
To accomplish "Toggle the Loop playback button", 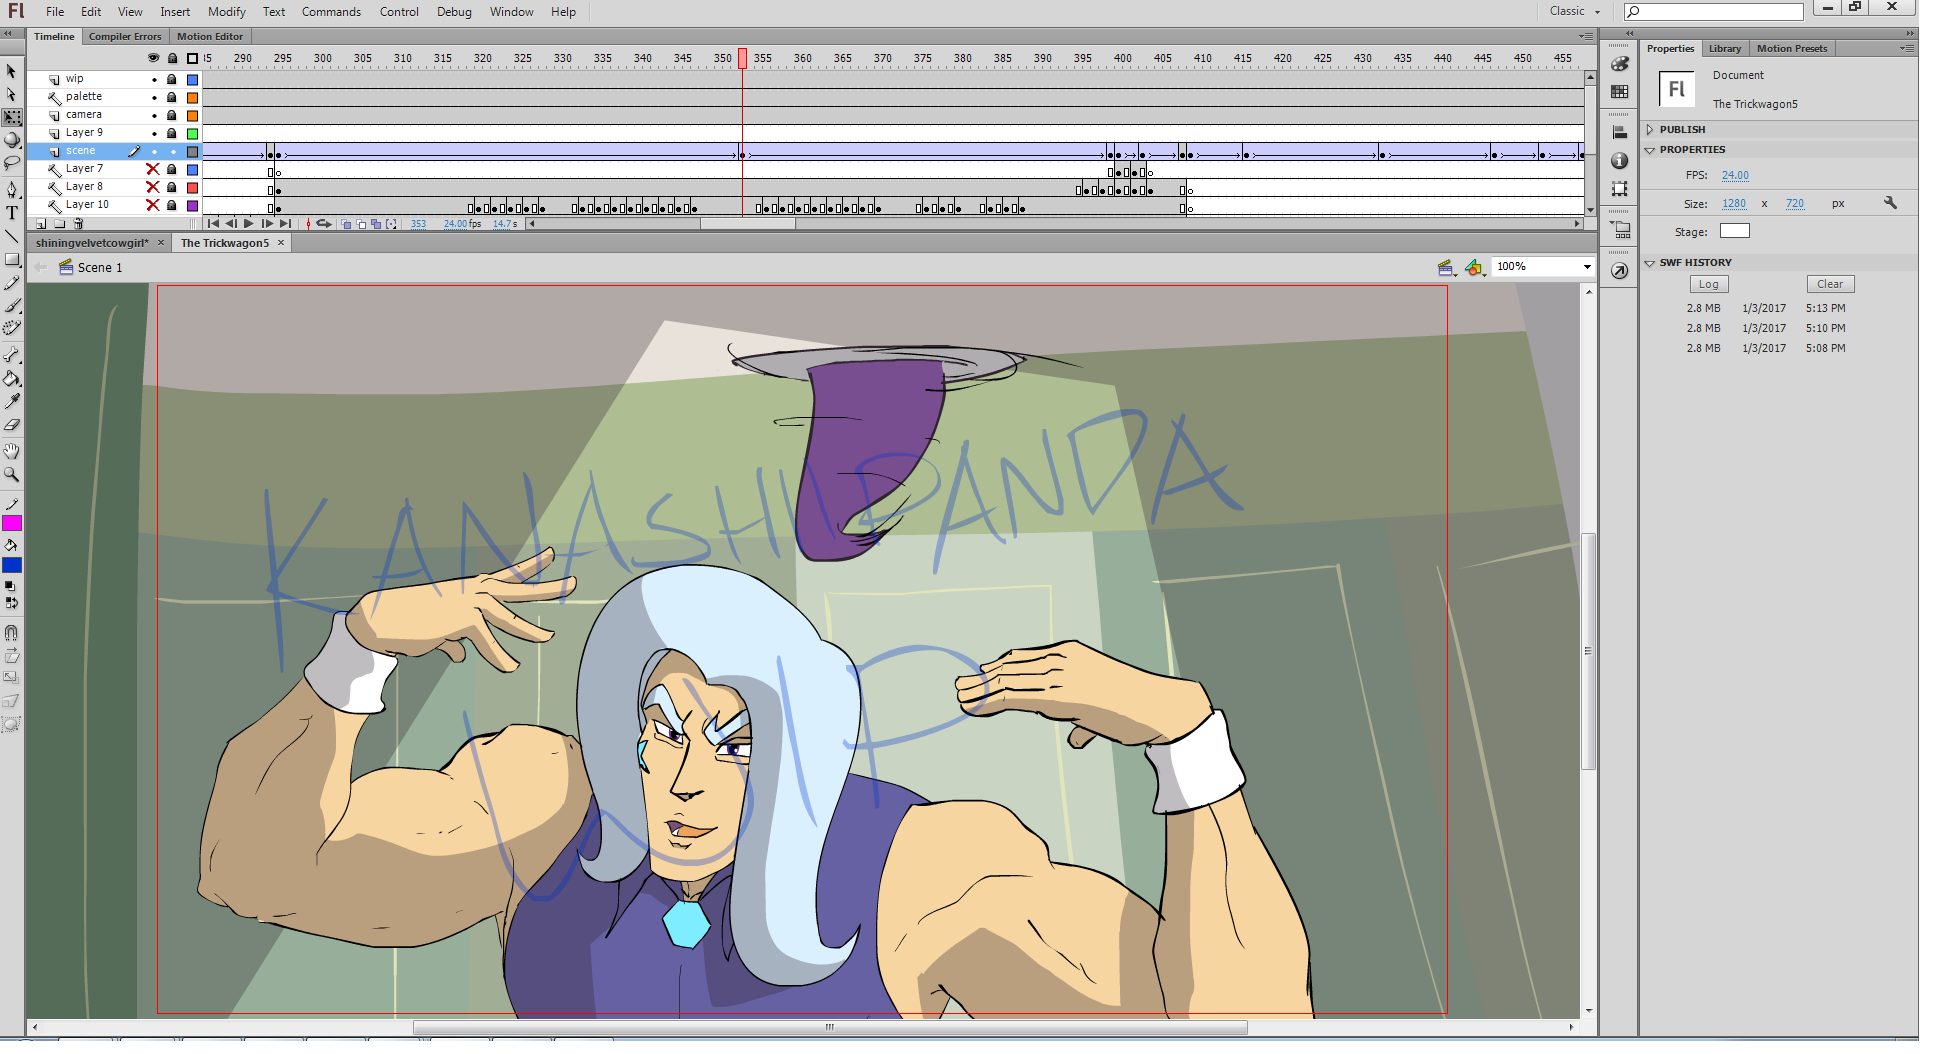I will pyautogui.click(x=324, y=224).
